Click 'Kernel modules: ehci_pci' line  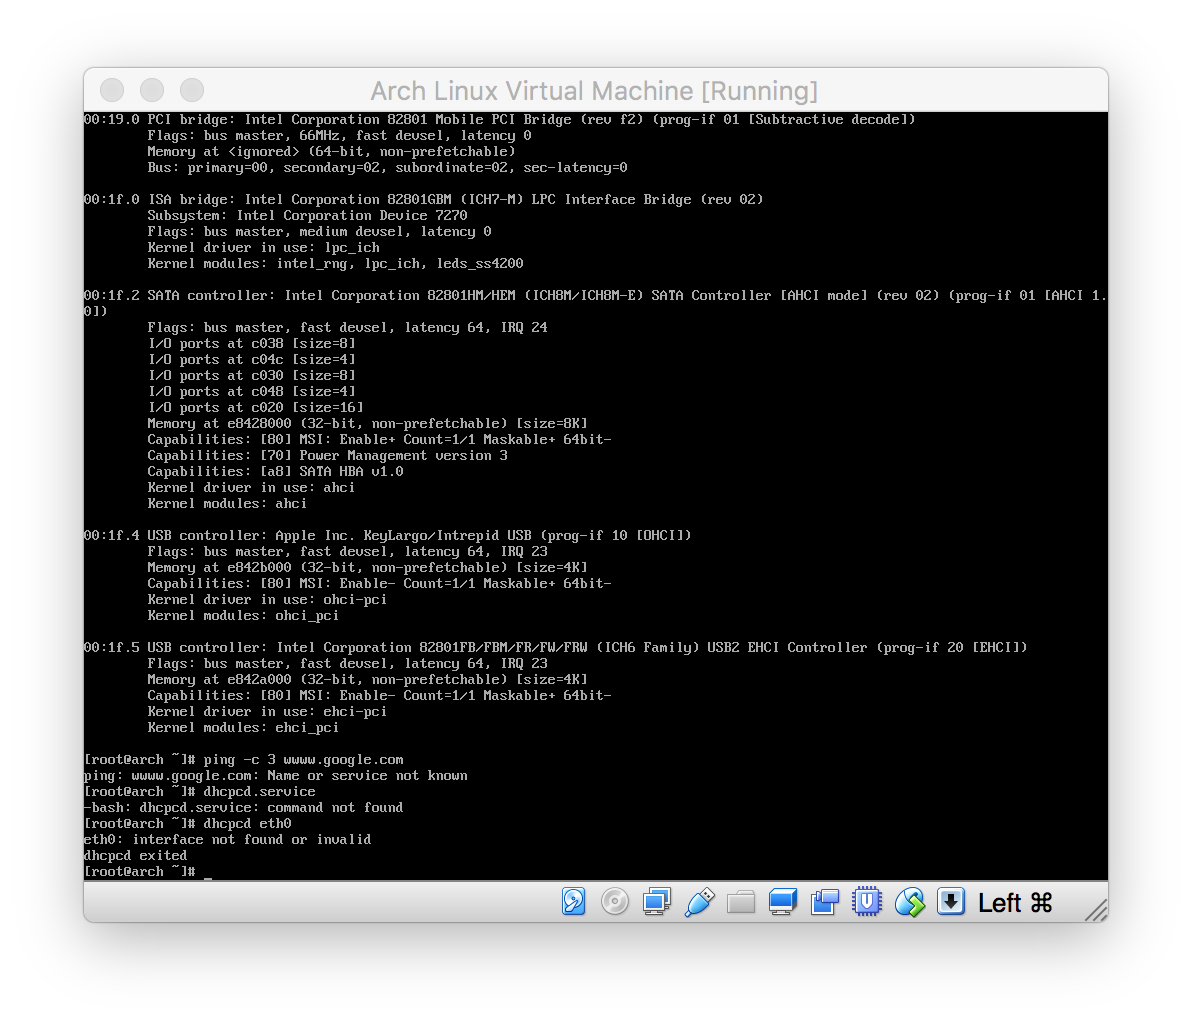pos(243,728)
